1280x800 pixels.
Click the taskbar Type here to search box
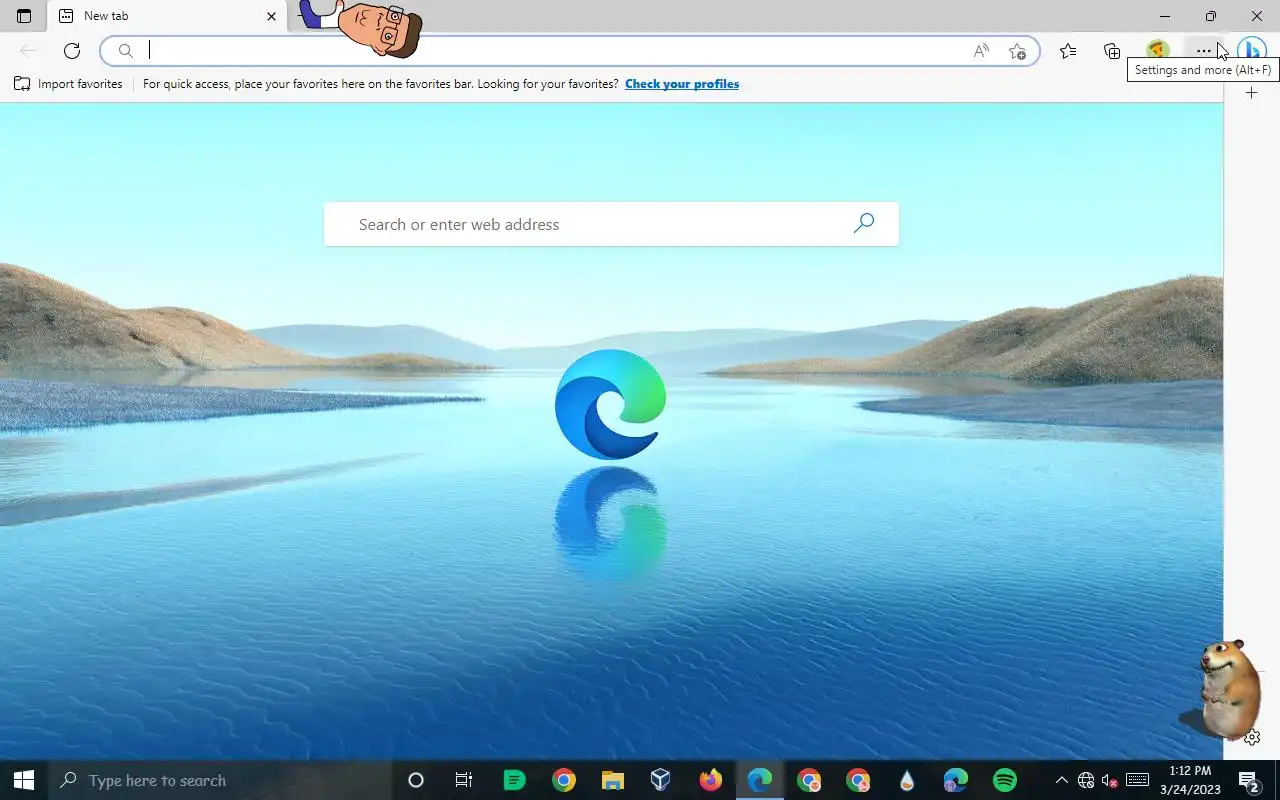pyautogui.click(x=220, y=780)
